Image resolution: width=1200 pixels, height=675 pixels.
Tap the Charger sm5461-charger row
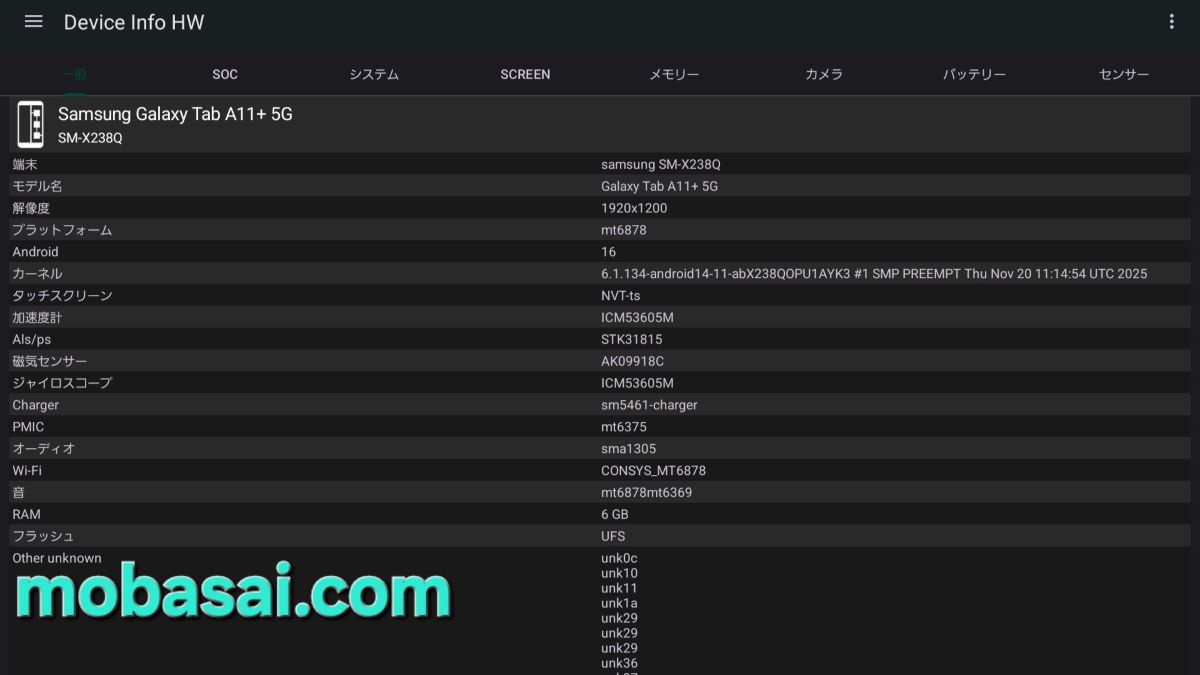[x=600, y=405]
